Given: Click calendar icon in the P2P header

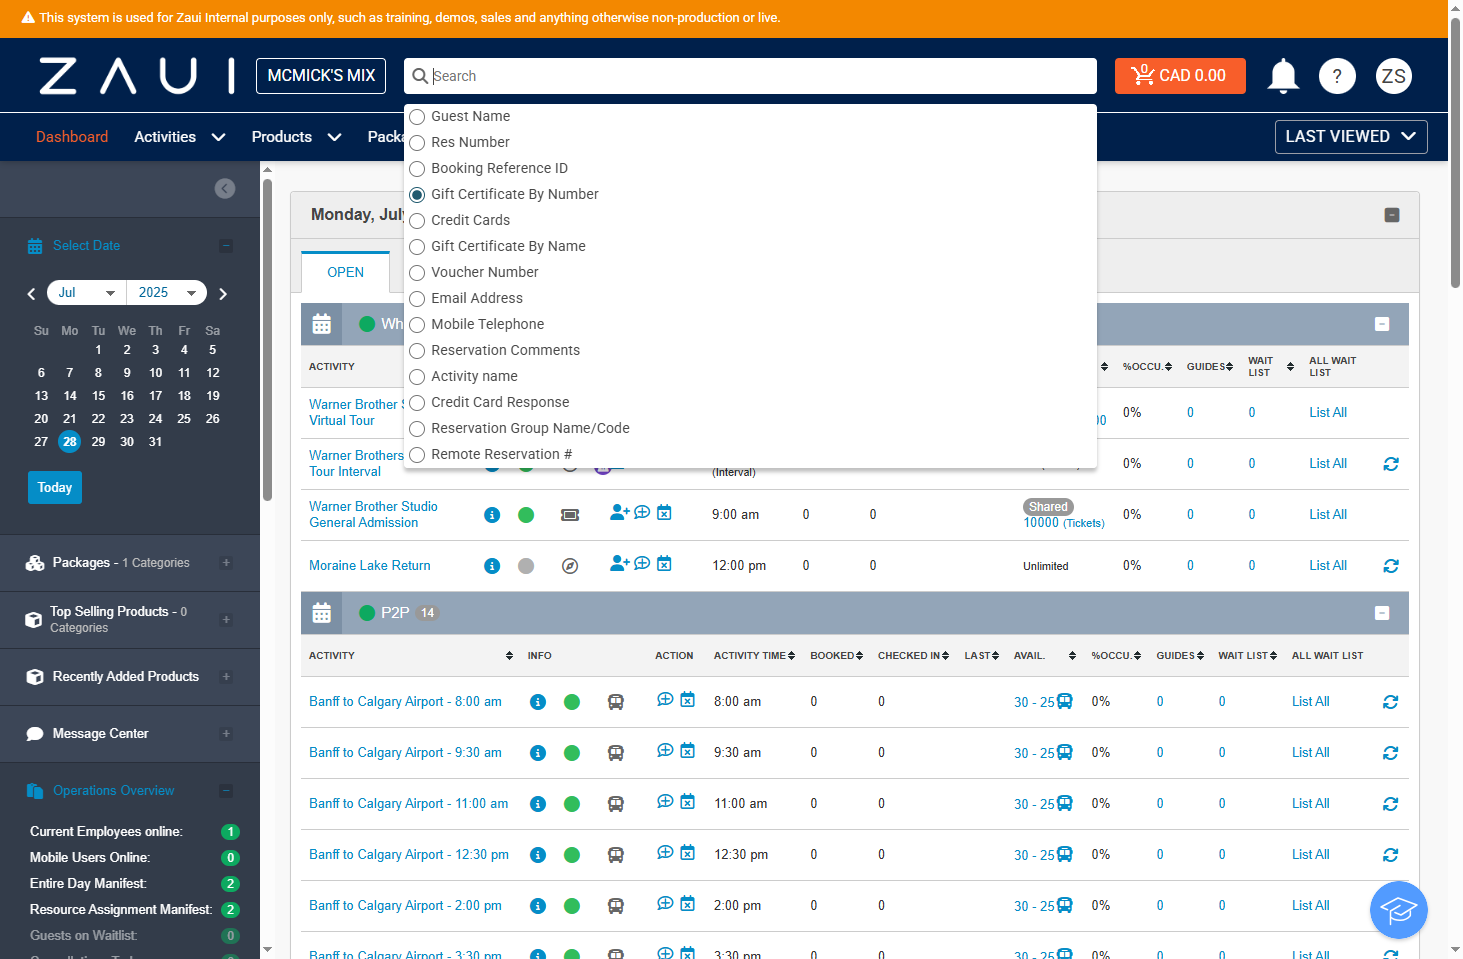Looking at the screenshot, I should click(x=322, y=613).
